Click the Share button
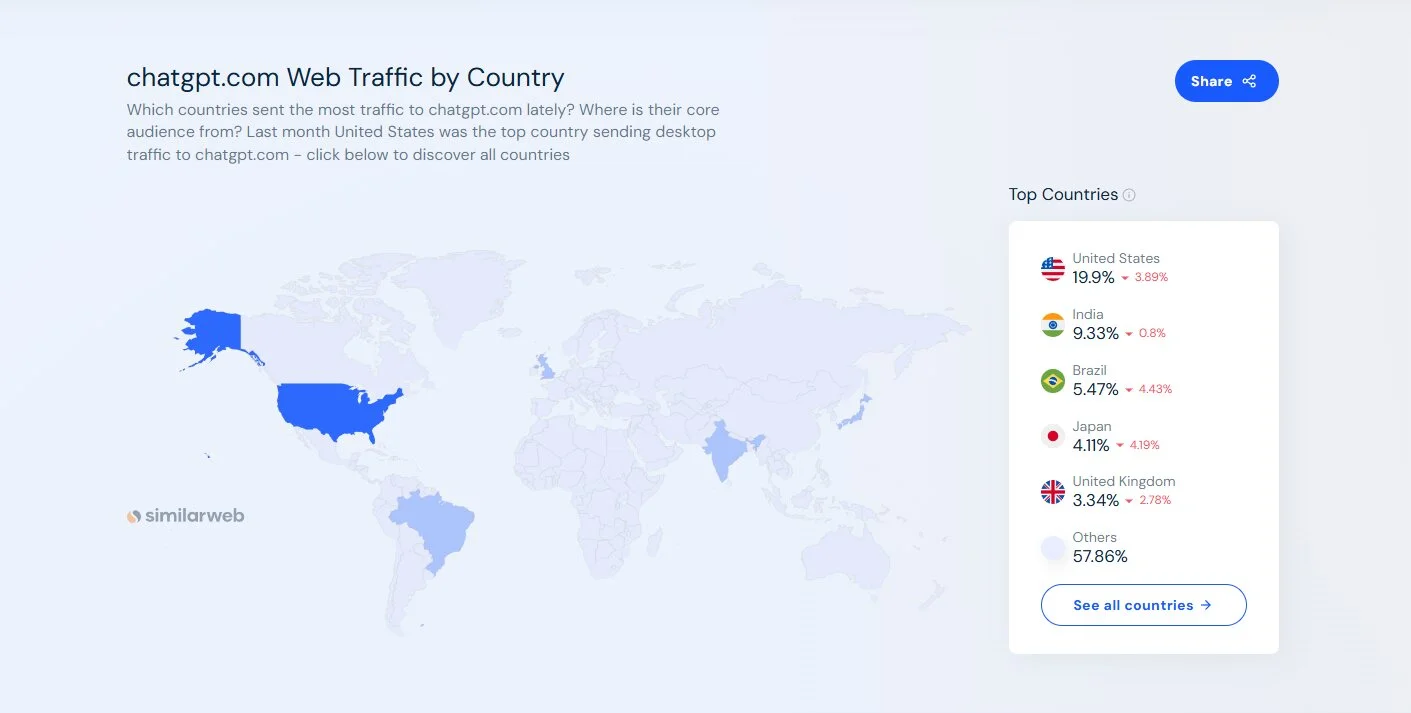 1226,81
